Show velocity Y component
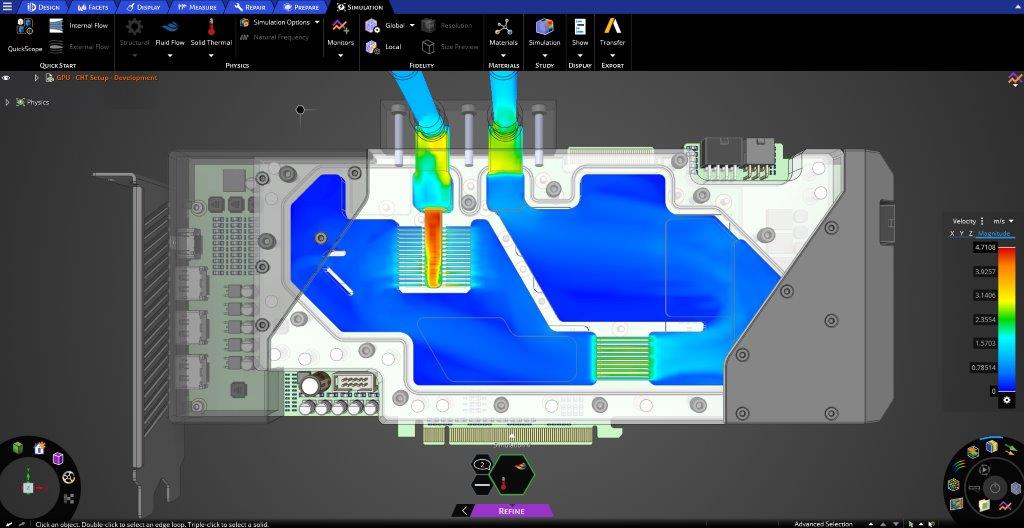The width and height of the screenshot is (1024, 528). [x=961, y=233]
